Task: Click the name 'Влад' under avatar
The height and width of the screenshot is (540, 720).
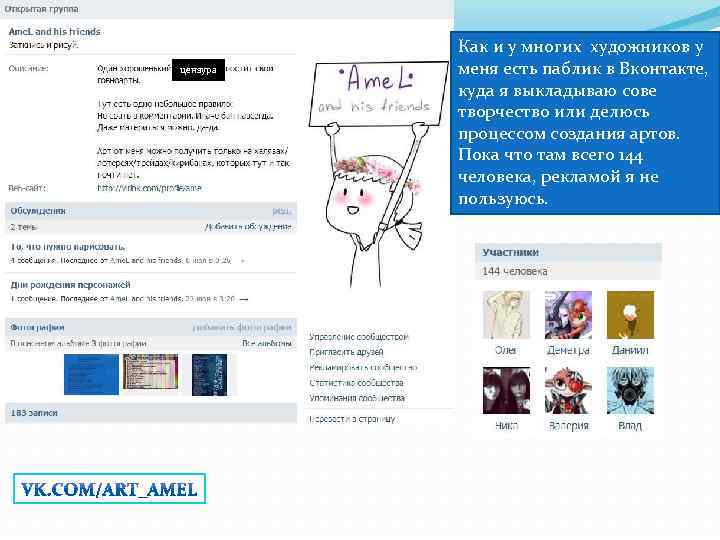Action: (630, 426)
